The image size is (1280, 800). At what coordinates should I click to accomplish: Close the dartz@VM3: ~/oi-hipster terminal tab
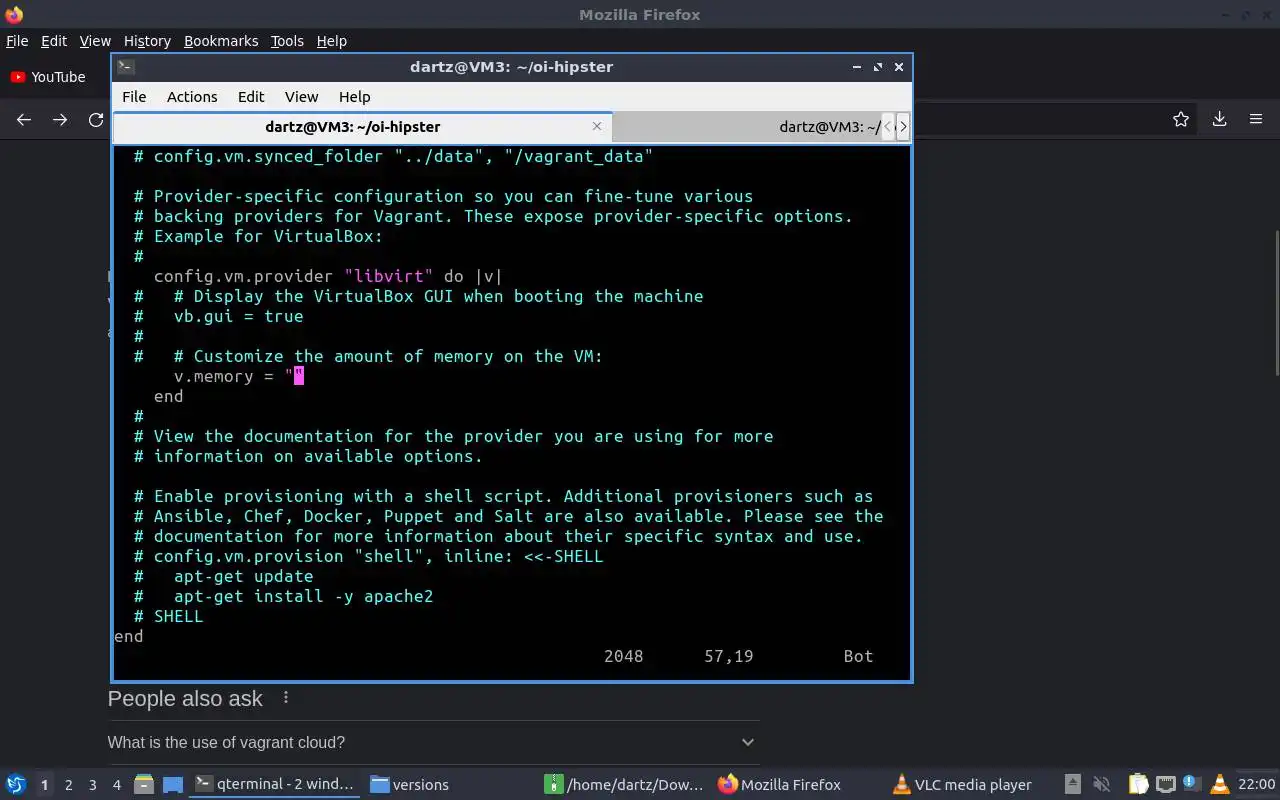[x=597, y=126]
